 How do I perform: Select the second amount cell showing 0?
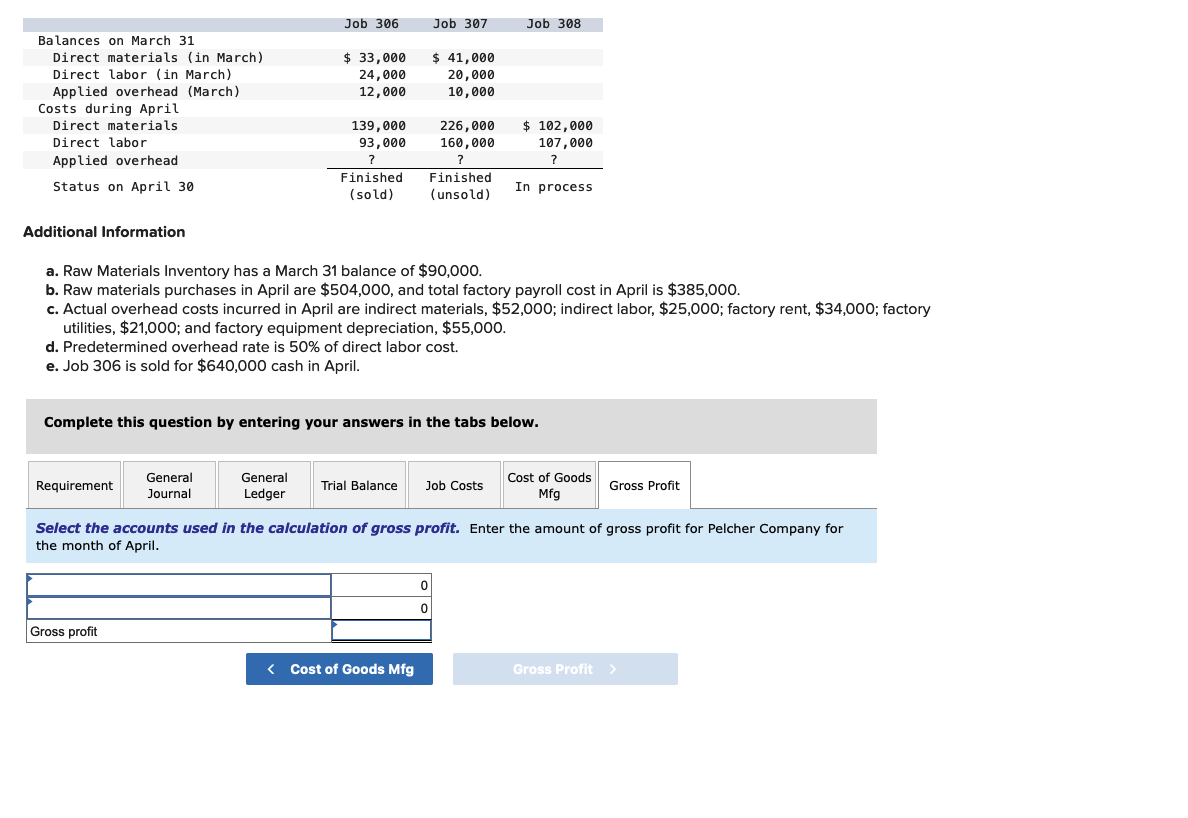381,607
